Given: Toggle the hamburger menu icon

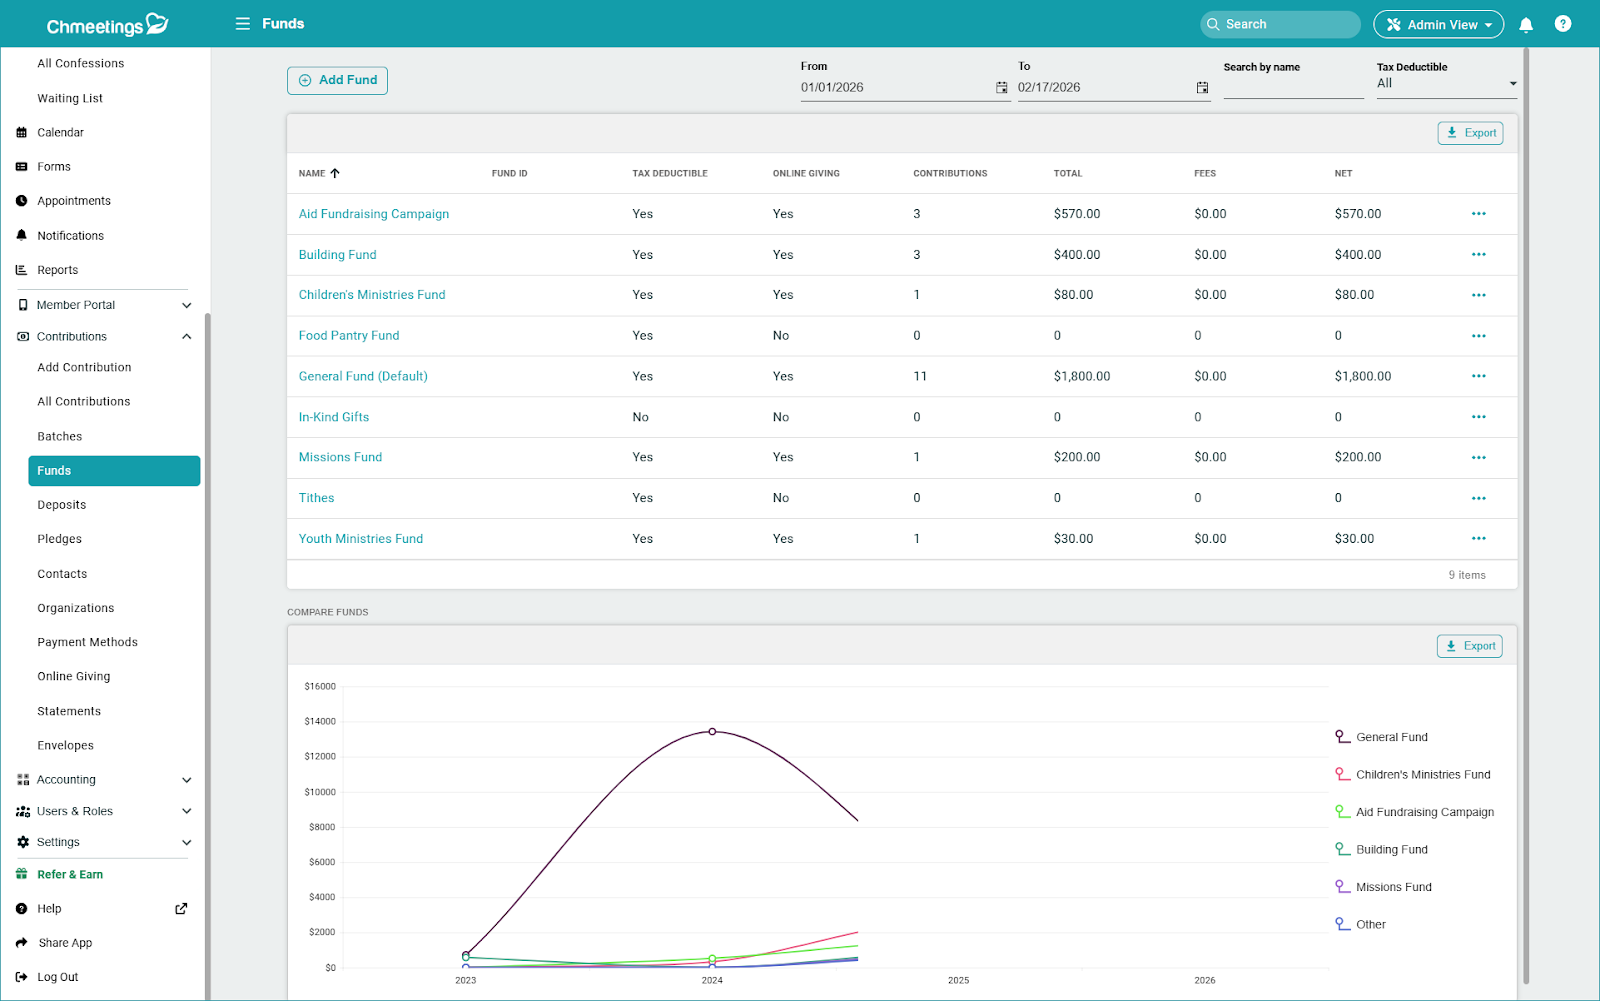Looking at the screenshot, I should tap(242, 24).
